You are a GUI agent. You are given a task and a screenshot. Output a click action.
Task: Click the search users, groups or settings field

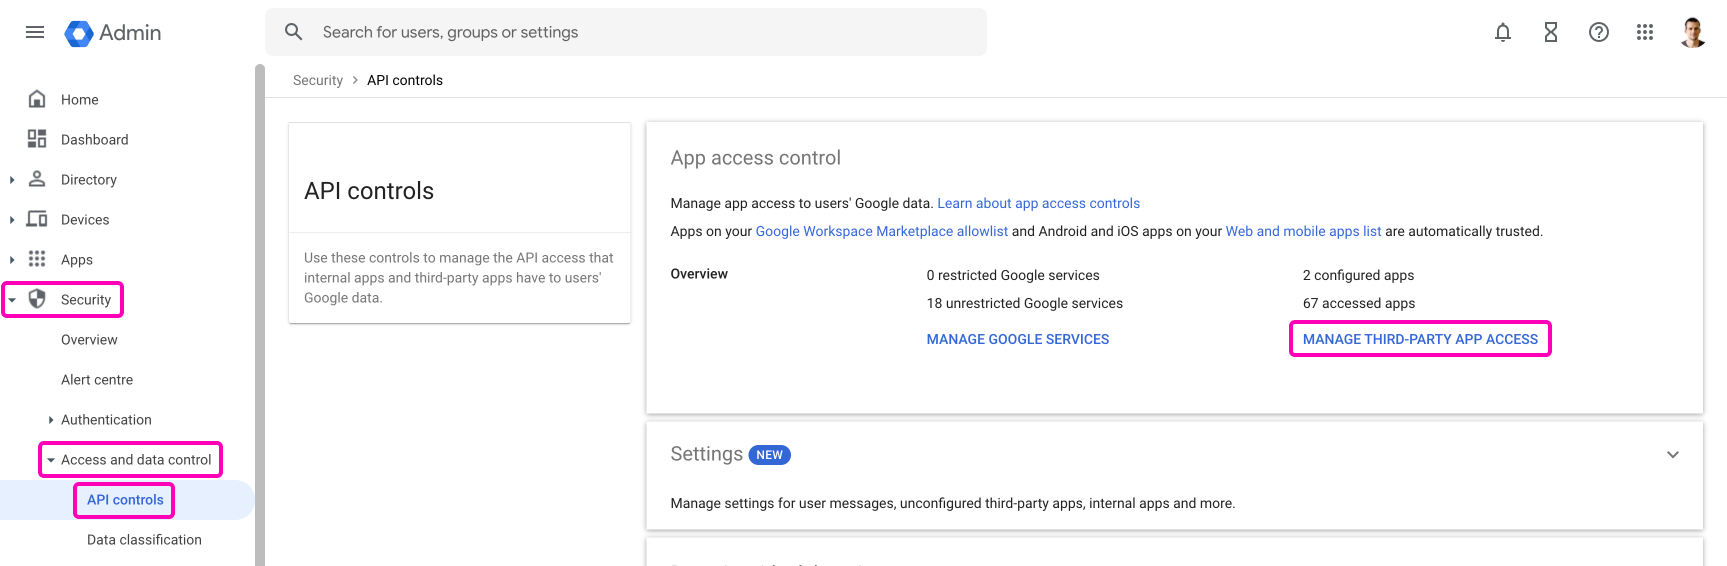[640, 32]
